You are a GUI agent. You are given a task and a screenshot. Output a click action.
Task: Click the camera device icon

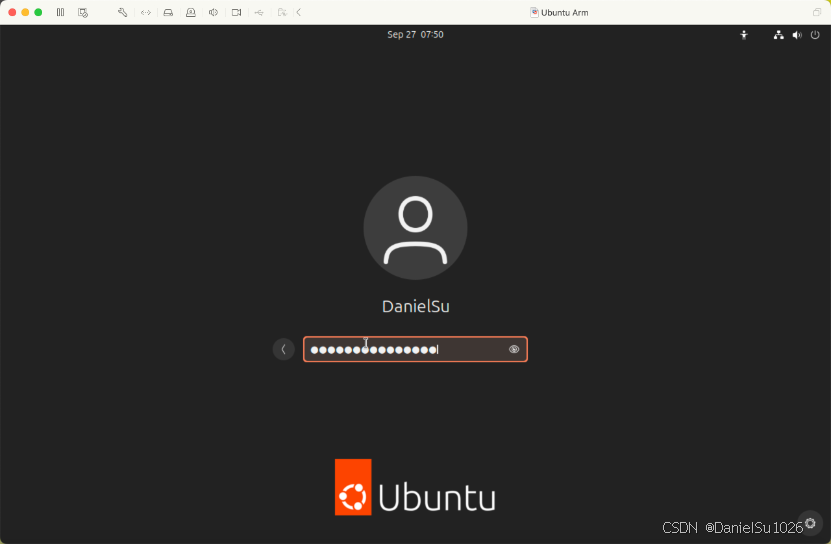[x=237, y=12]
